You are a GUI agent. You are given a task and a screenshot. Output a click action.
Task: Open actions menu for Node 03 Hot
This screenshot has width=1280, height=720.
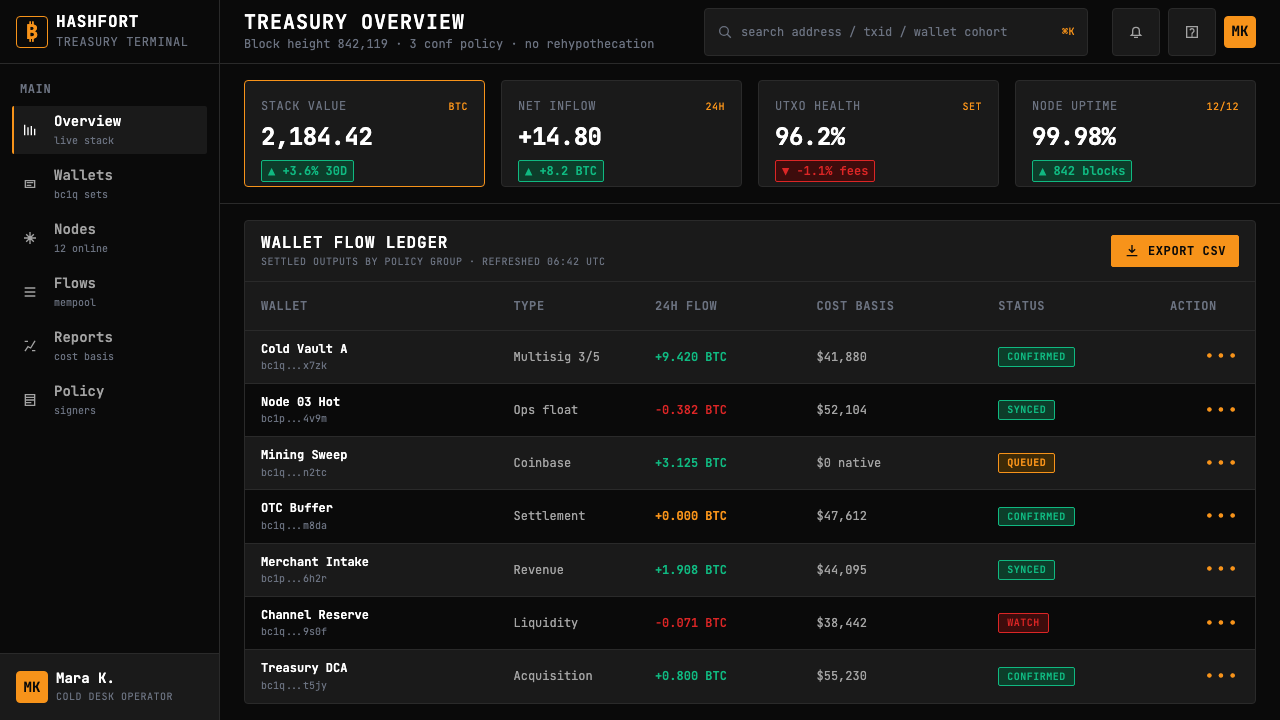click(x=1221, y=410)
